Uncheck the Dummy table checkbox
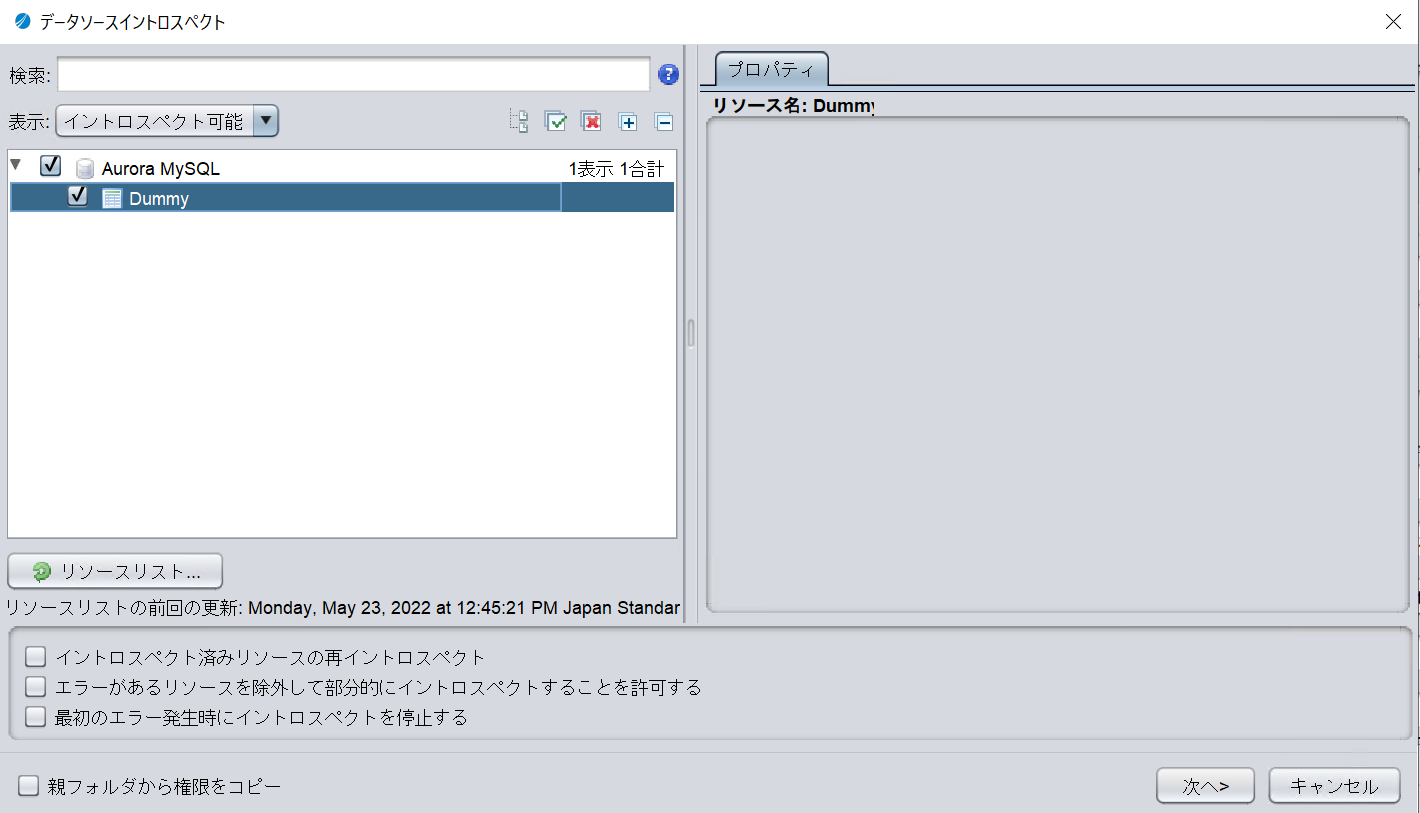The image size is (1420, 813). 78,196
